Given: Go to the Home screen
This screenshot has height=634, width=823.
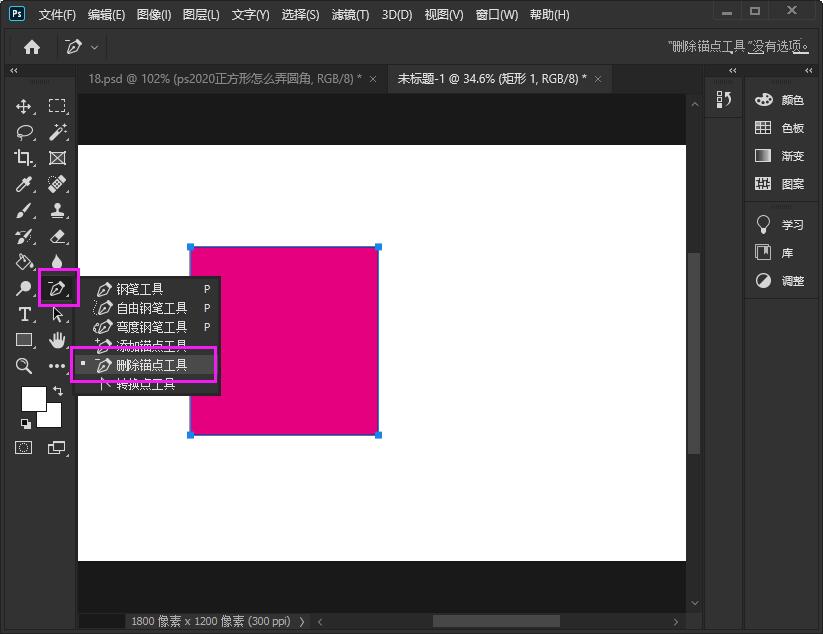Looking at the screenshot, I should point(31,47).
